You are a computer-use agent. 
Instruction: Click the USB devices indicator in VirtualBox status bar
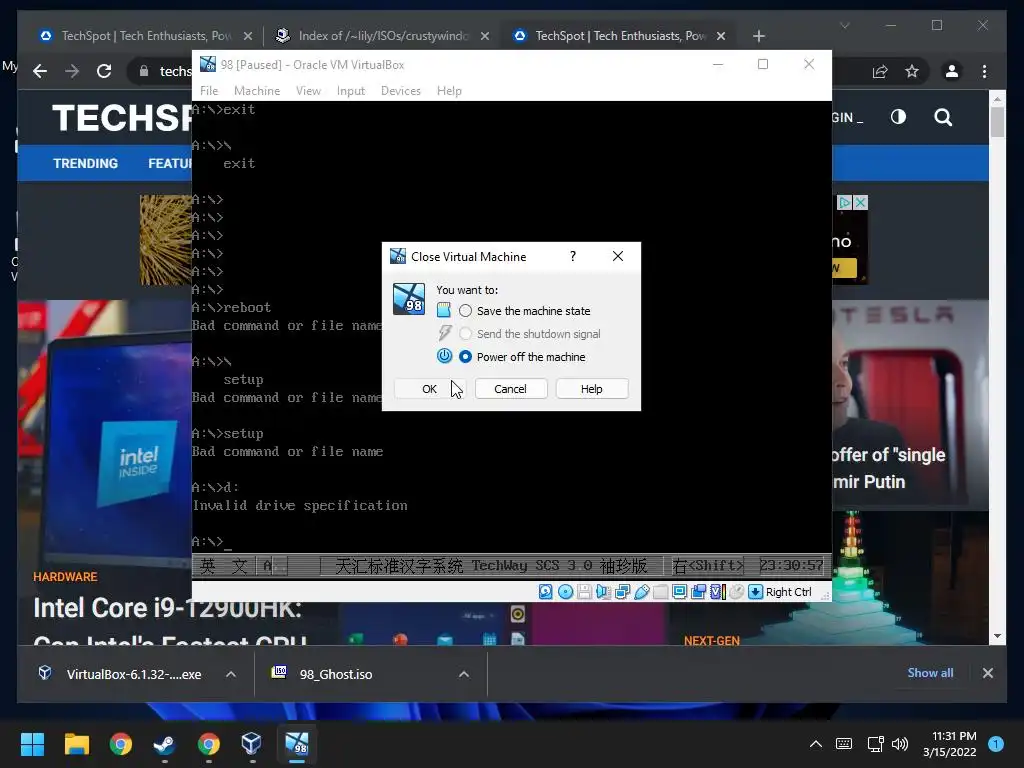(x=641, y=592)
